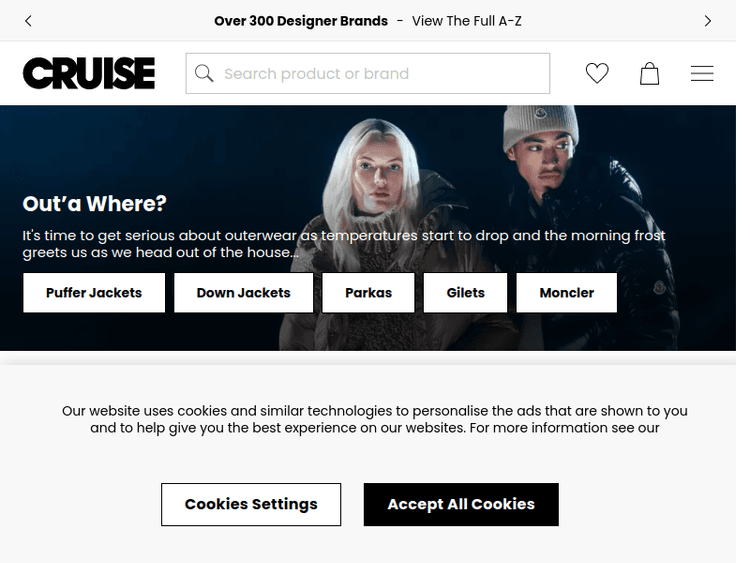Open the hamburger menu

702,73
